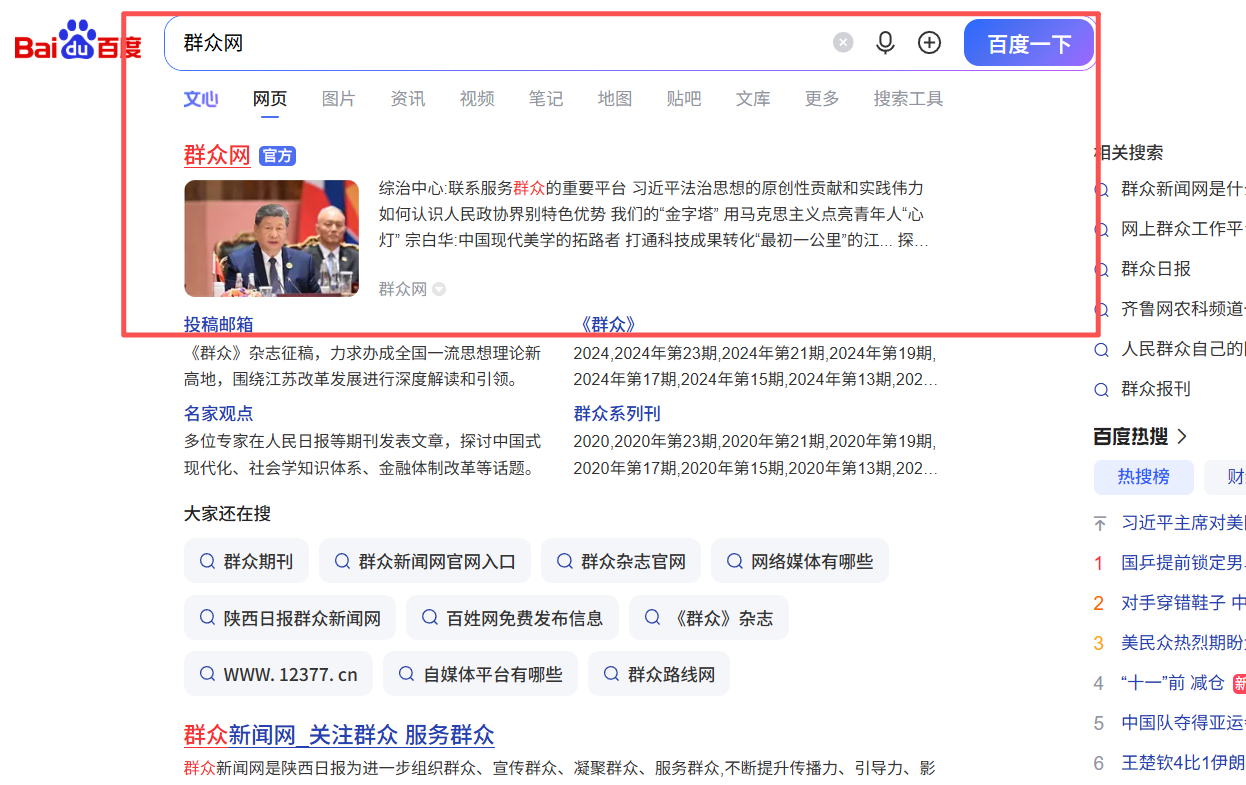Start voice search with the microphone icon
Image resolution: width=1246 pixels, height=785 pixels.
[885, 42]
